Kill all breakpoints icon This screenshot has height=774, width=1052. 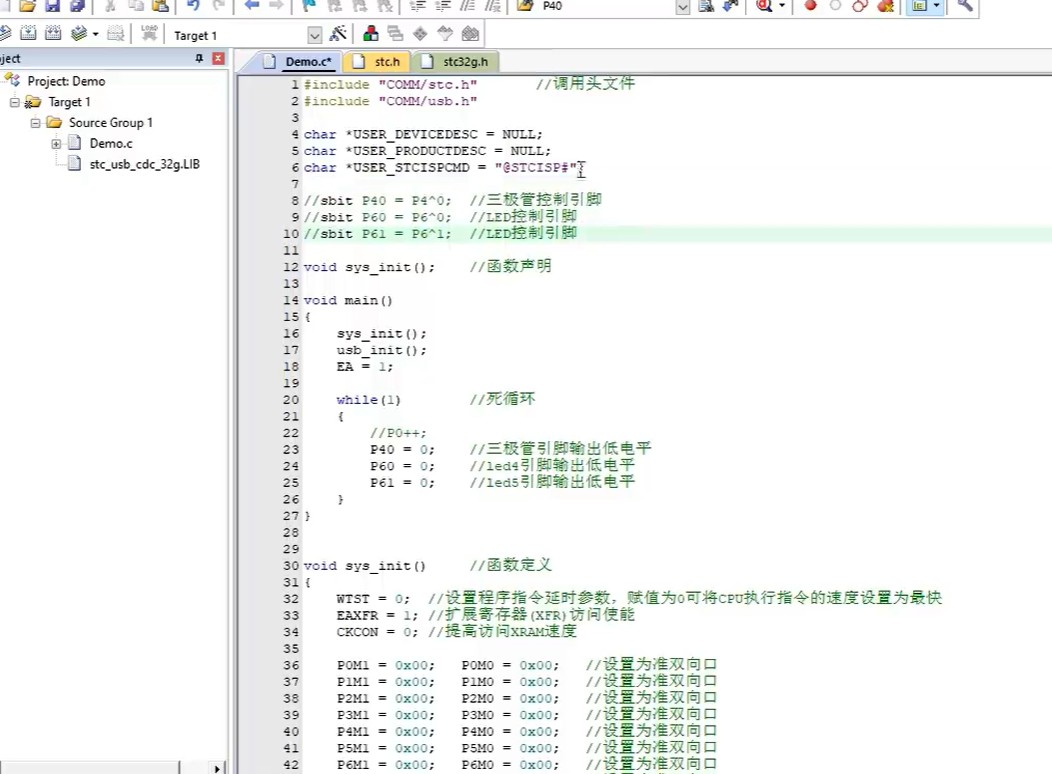pos(885,6)
